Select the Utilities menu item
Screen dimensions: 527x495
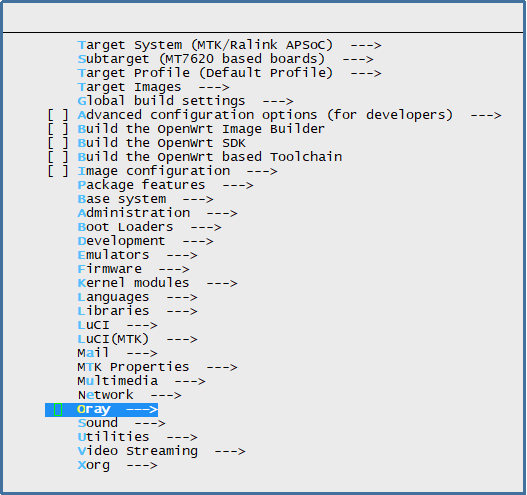click(137, 437)
